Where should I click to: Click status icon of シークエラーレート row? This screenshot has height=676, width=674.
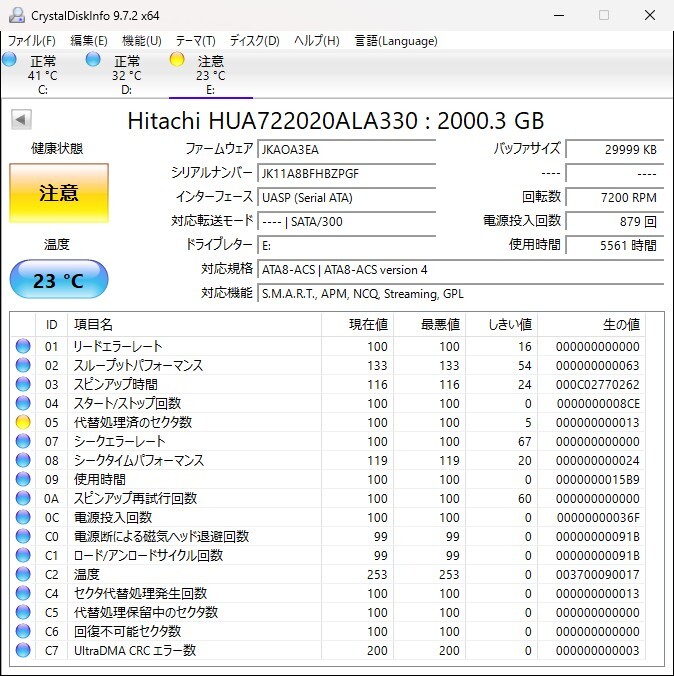[23, 441]
